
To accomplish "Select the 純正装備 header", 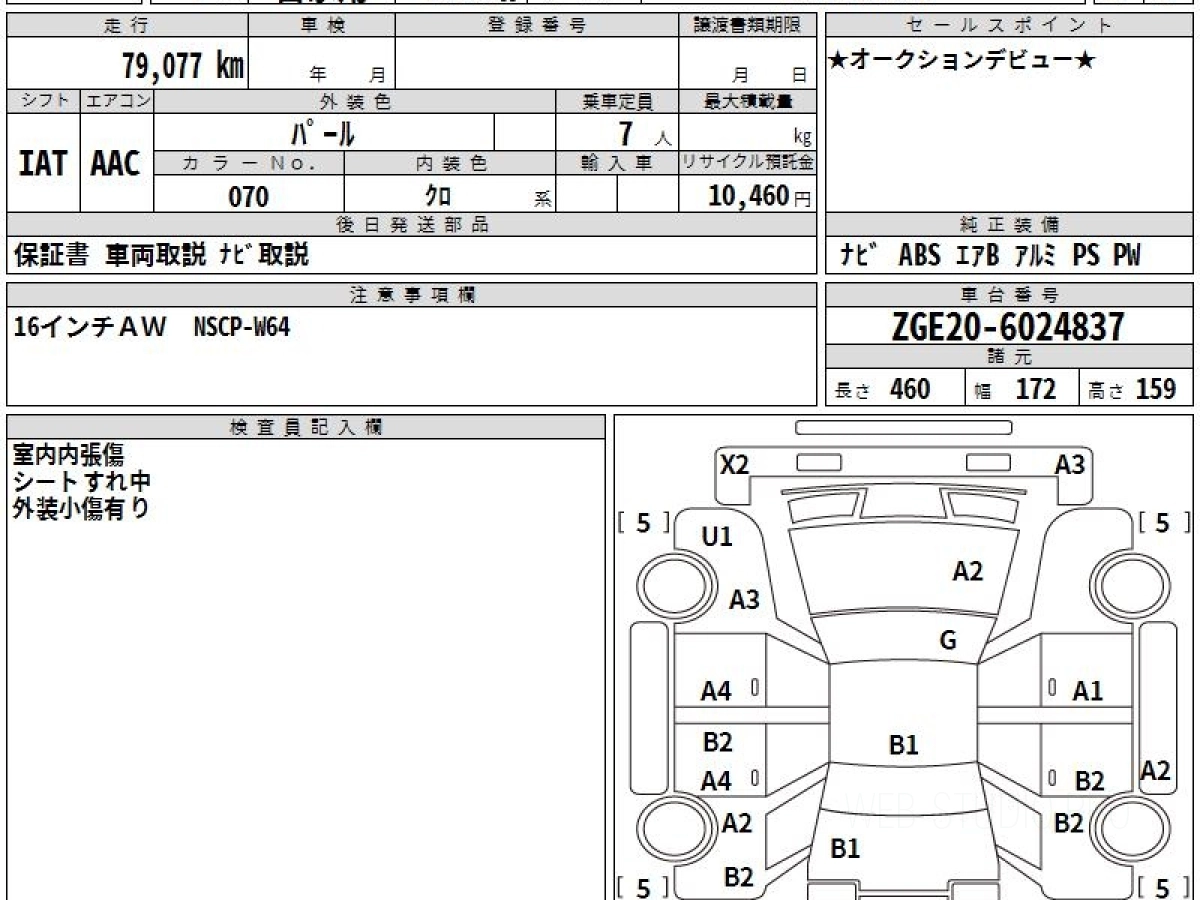I will (1010, 225).
